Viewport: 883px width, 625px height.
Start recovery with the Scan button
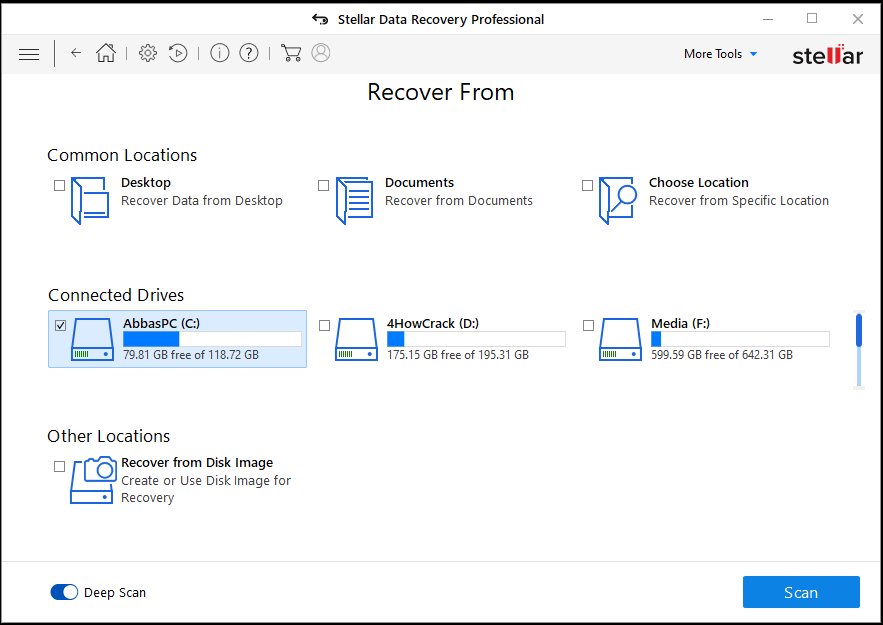801,592
